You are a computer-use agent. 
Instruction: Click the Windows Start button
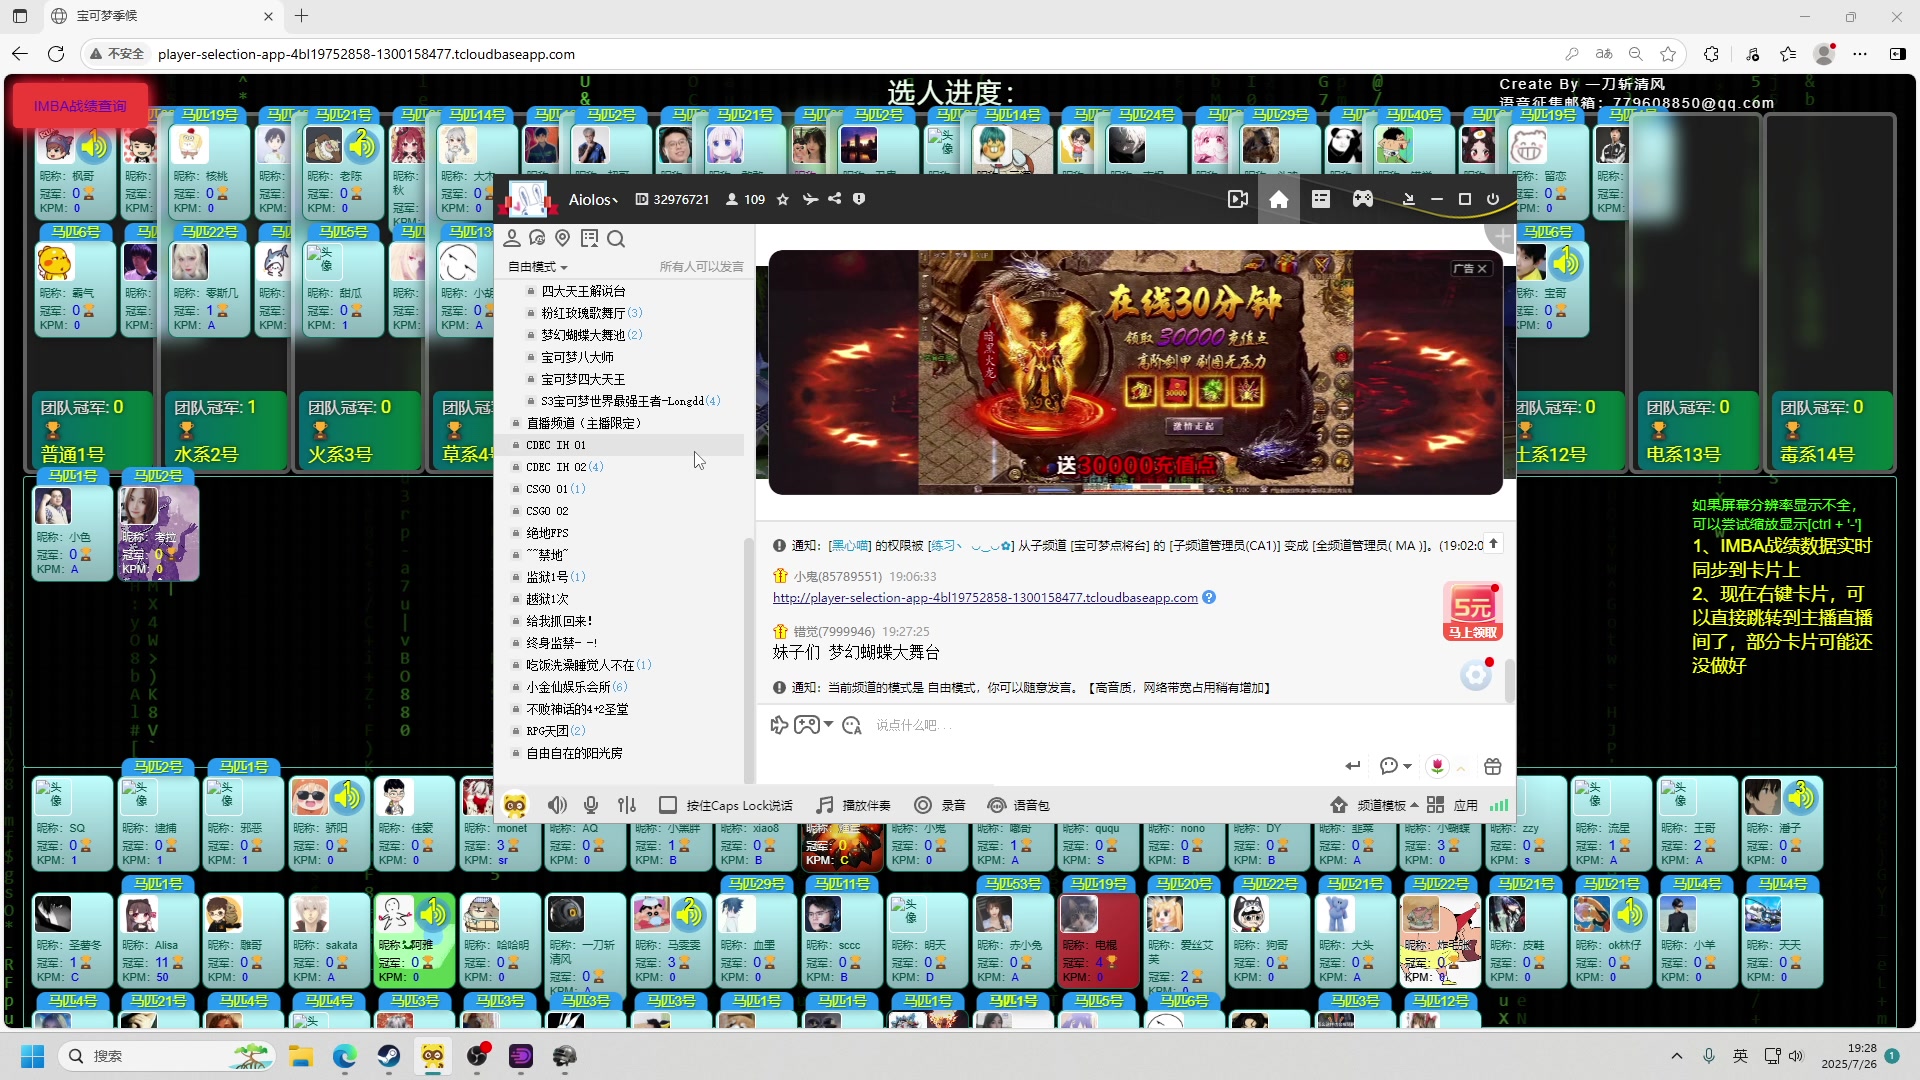pyautogui.click(x=33, y=1056)
